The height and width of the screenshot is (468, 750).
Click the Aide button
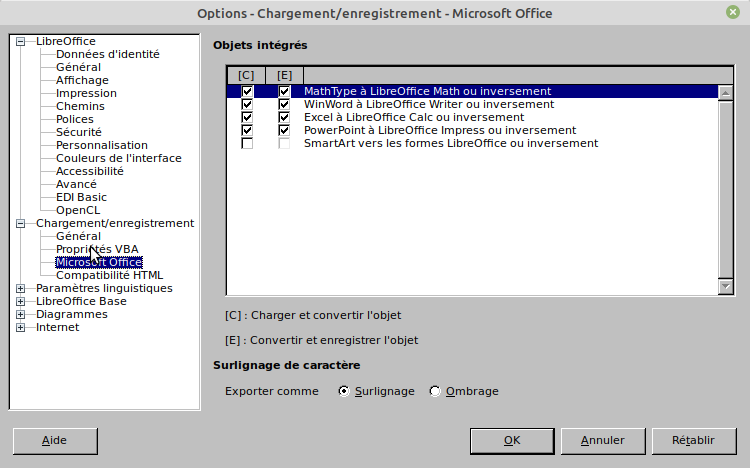(x=55, y=441)
